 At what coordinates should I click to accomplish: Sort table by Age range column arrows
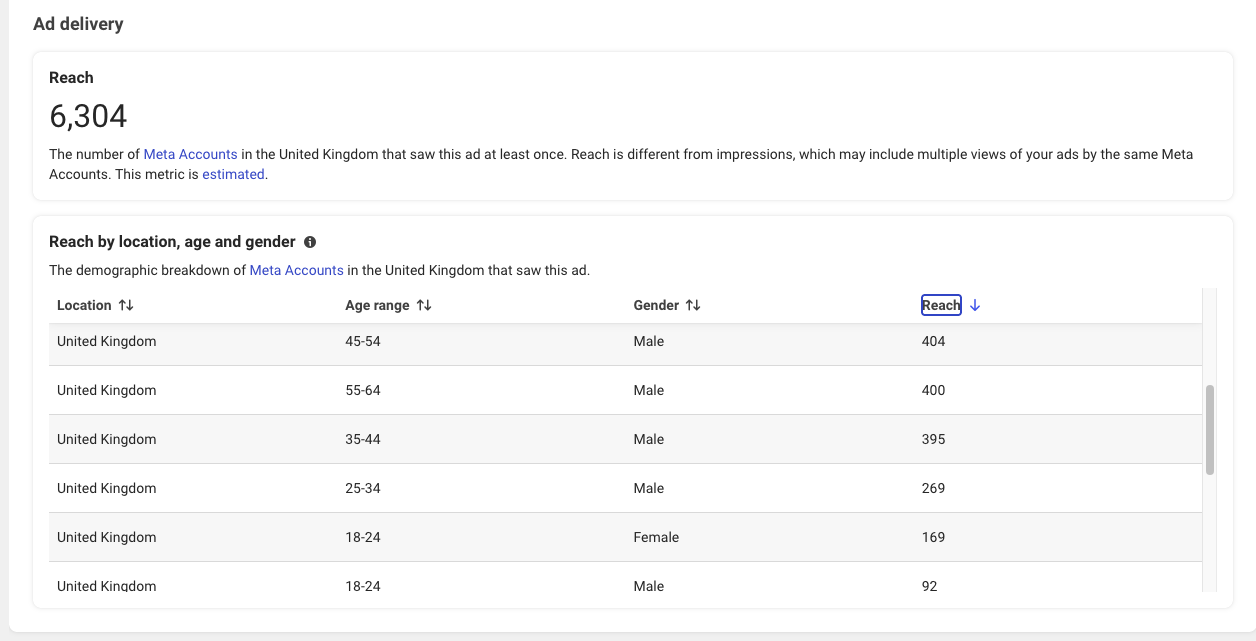tap(424, 305)
